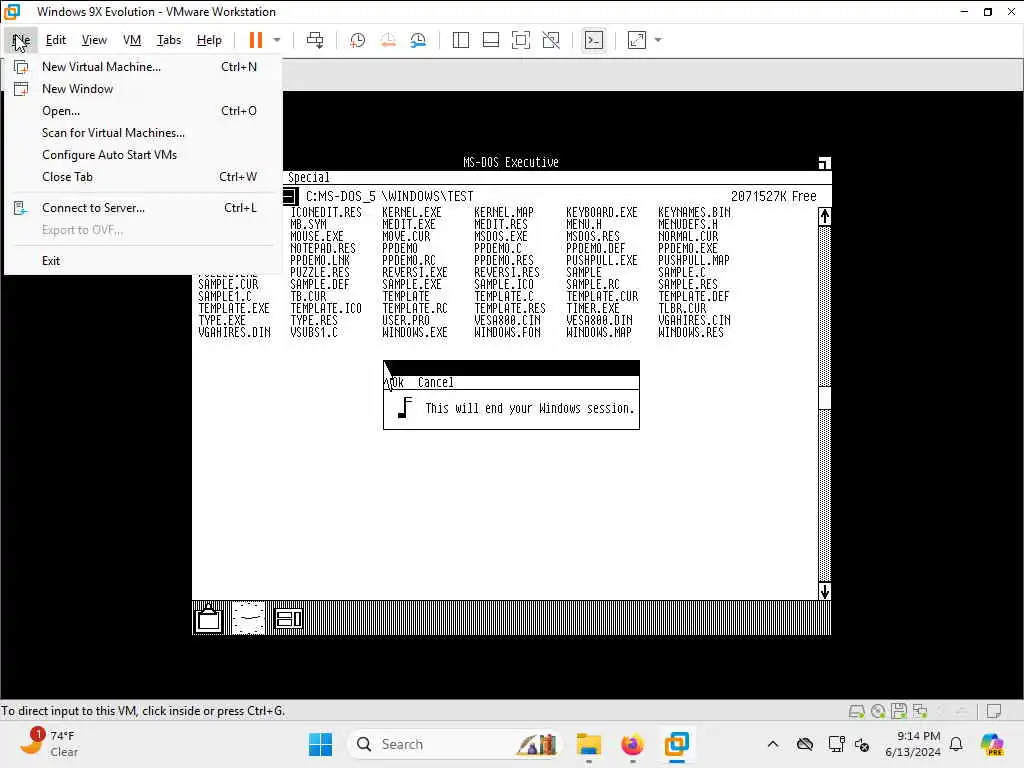Viewport: 1024px width, 768px height.
Task: Select file MSDOS.EXE
Action: coord(501,236)
